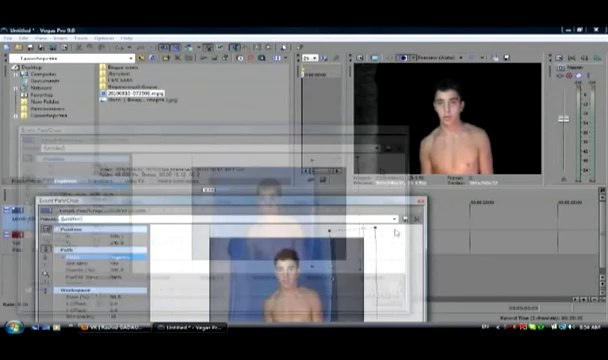Open the Overlays dropdown in preview toolbar
The height and width of the screenshot is (360, 608).
point(482,58)
